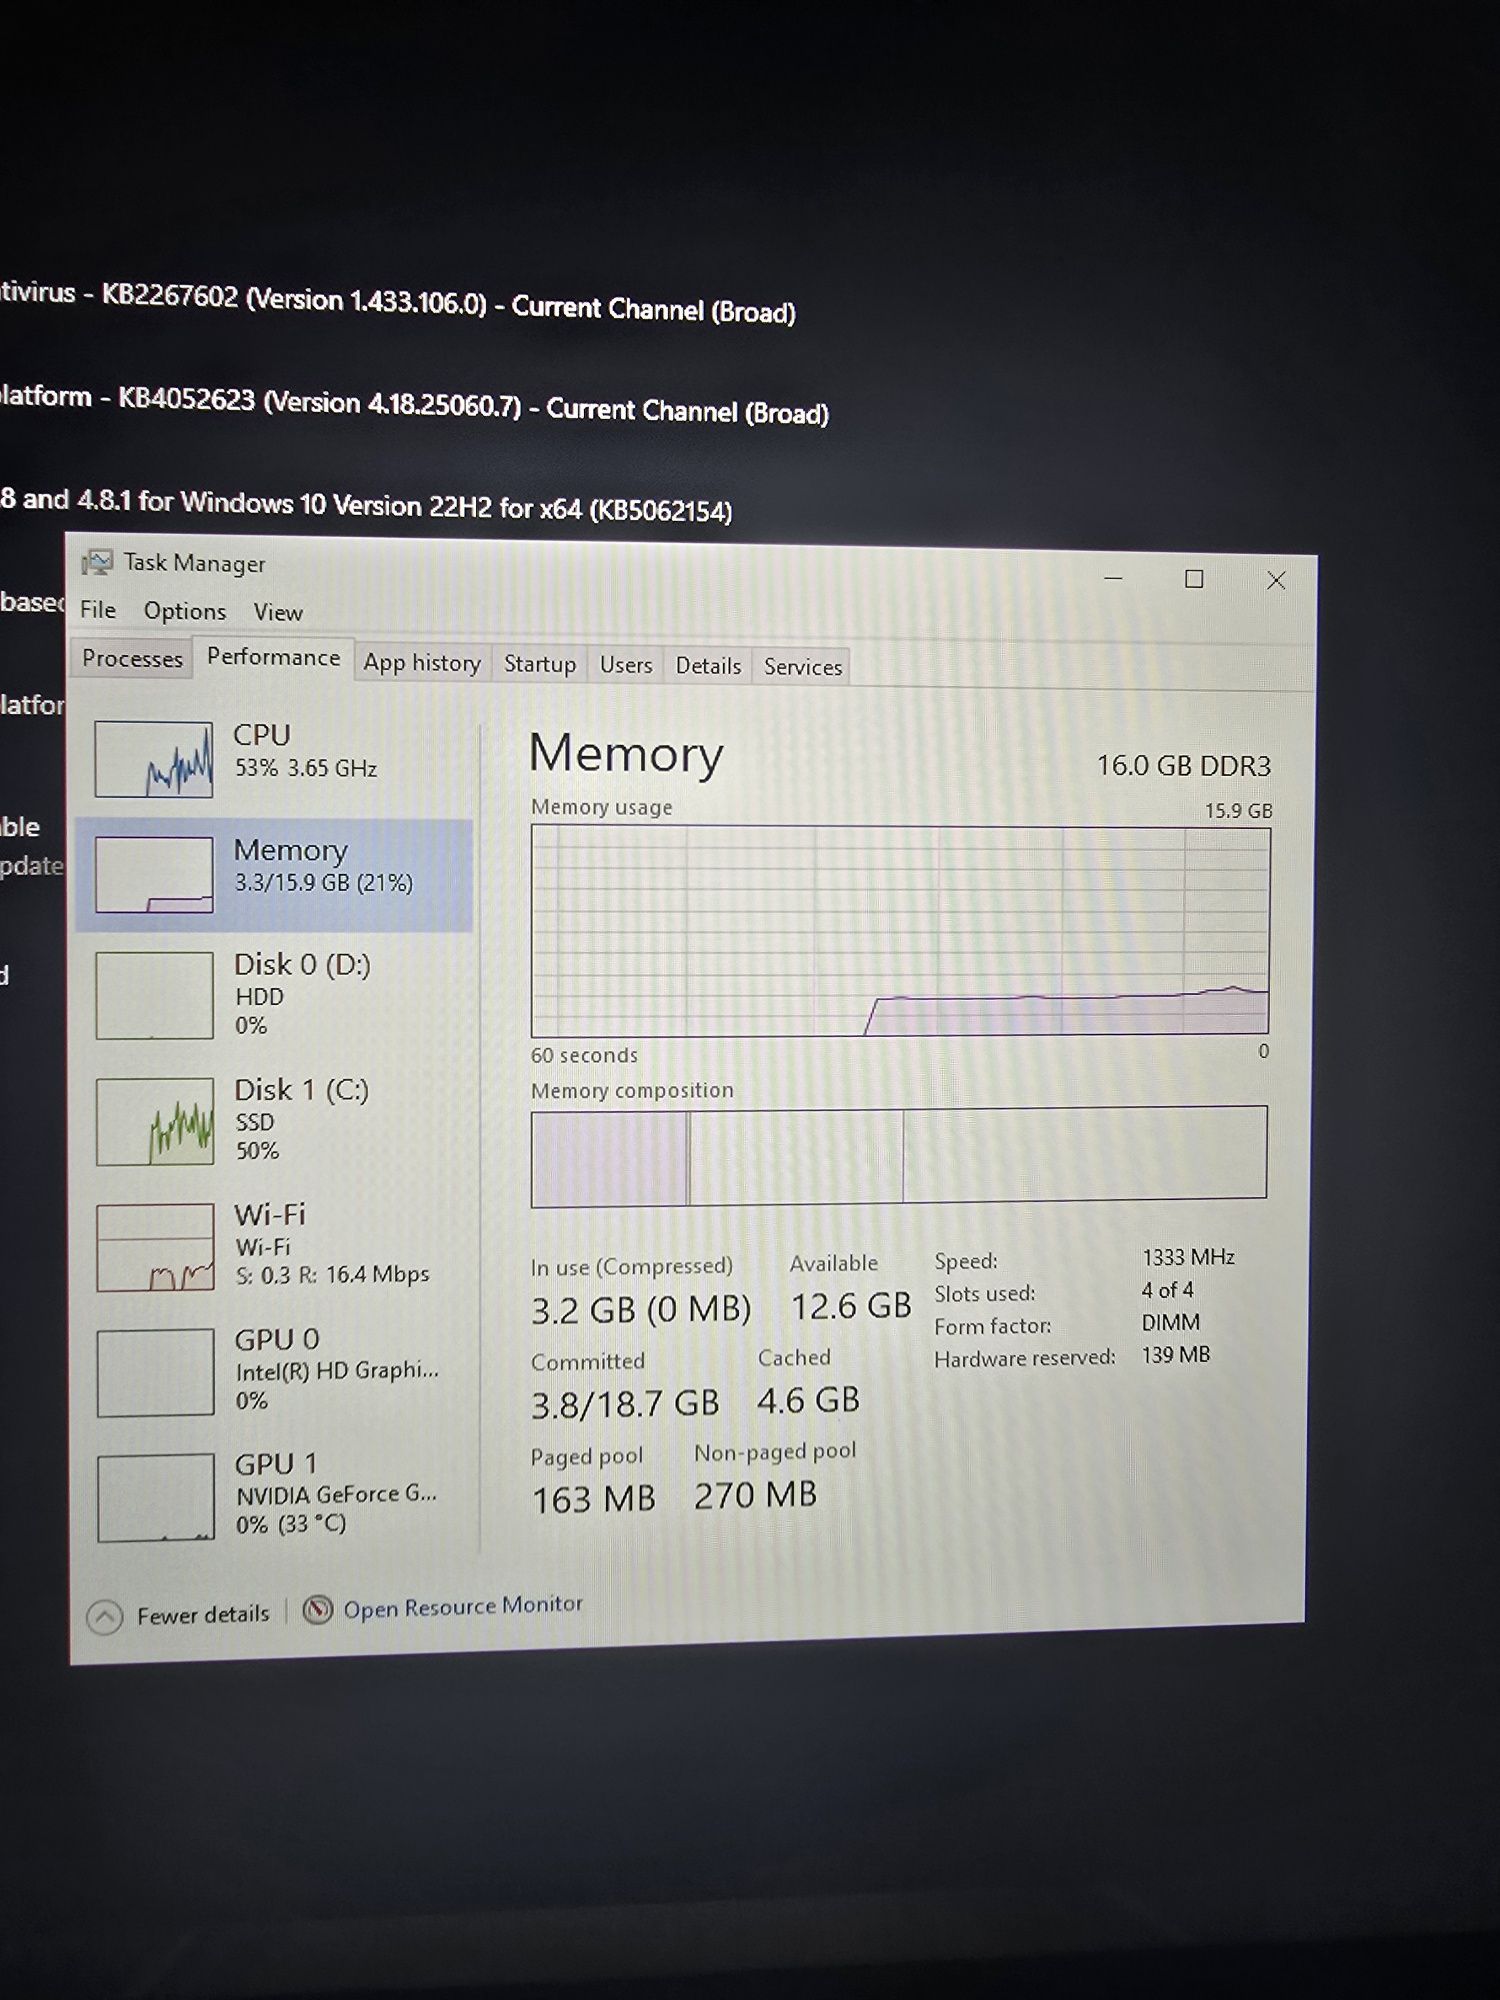Click the Committed value 3.8/18.7 GB

(625, 1404)
